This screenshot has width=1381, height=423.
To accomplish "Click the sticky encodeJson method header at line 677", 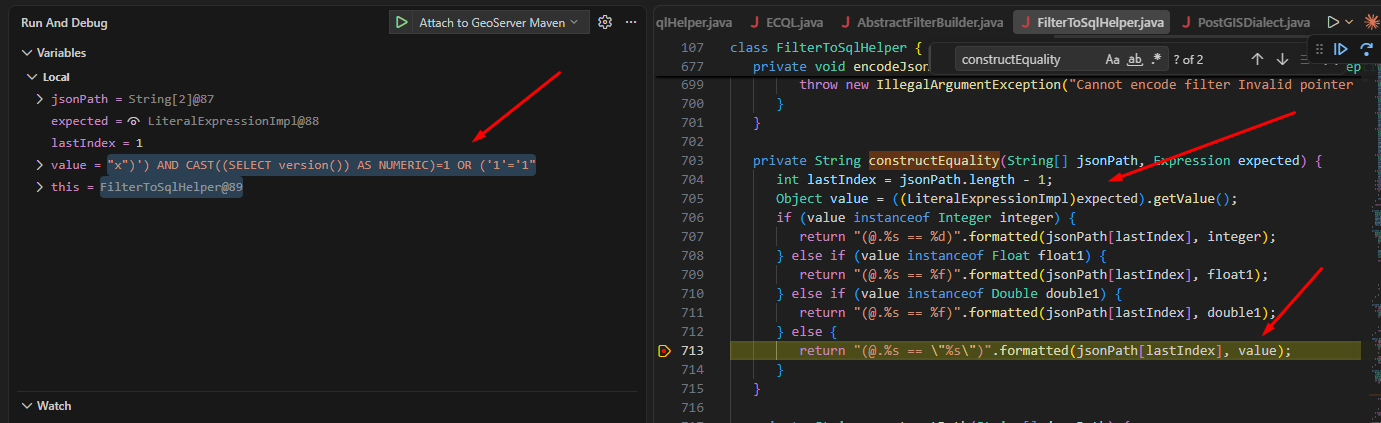I will [841, 67].
